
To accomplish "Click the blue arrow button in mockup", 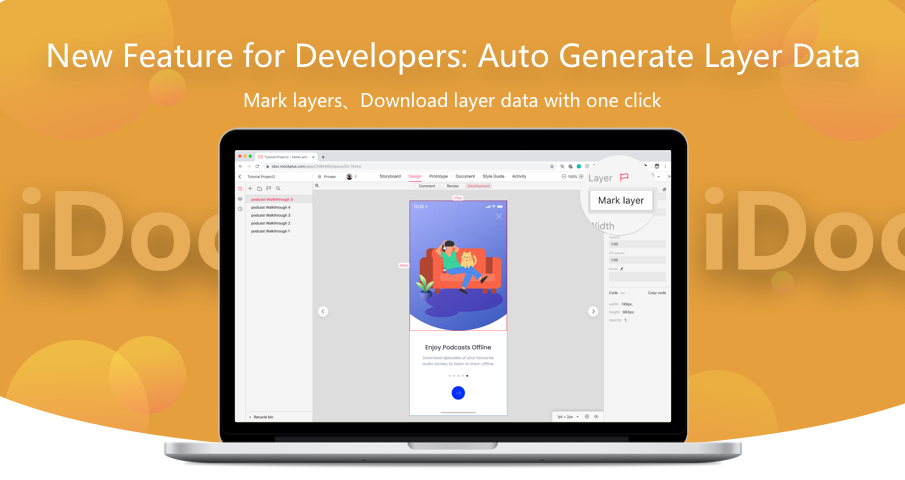I will pyautogui.click(x=458, y=393).
